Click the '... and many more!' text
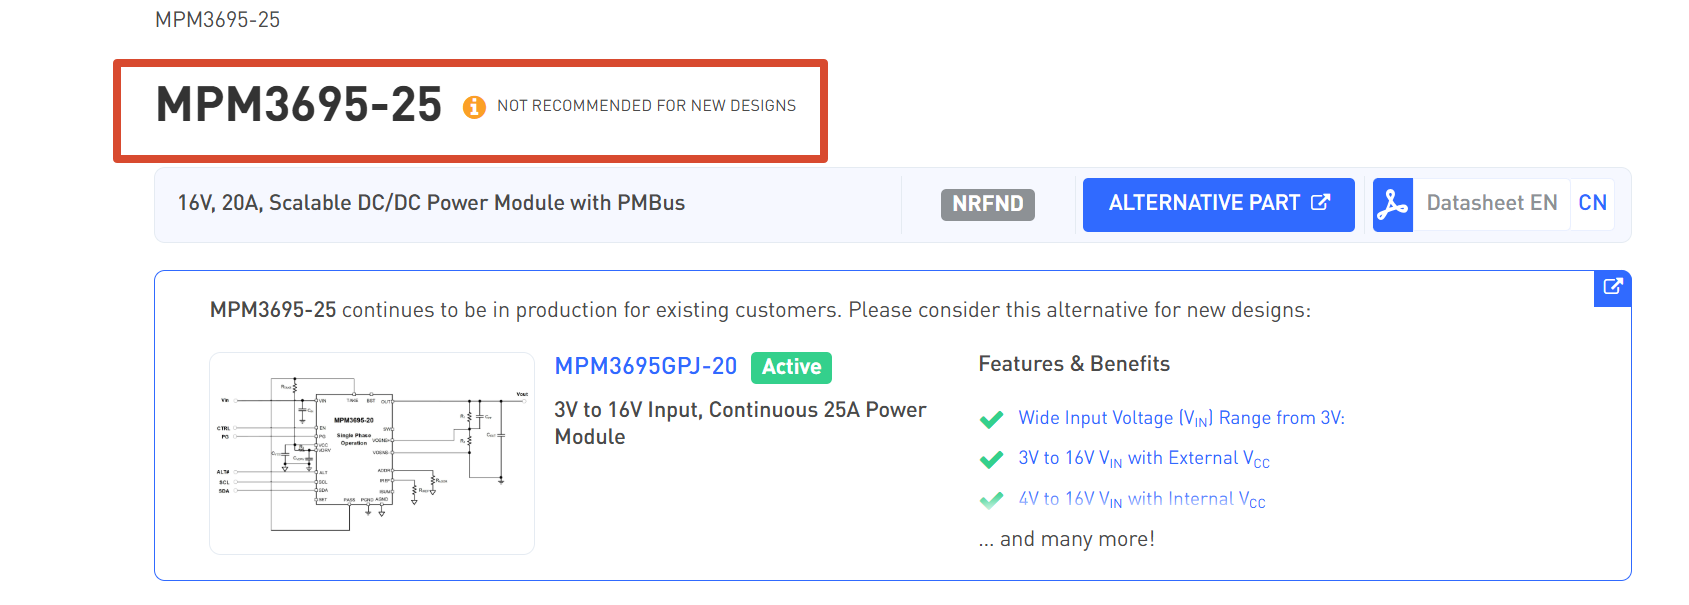This screenshot has height=605, width=1689. pyautogui.click(x=1066, y=540)
